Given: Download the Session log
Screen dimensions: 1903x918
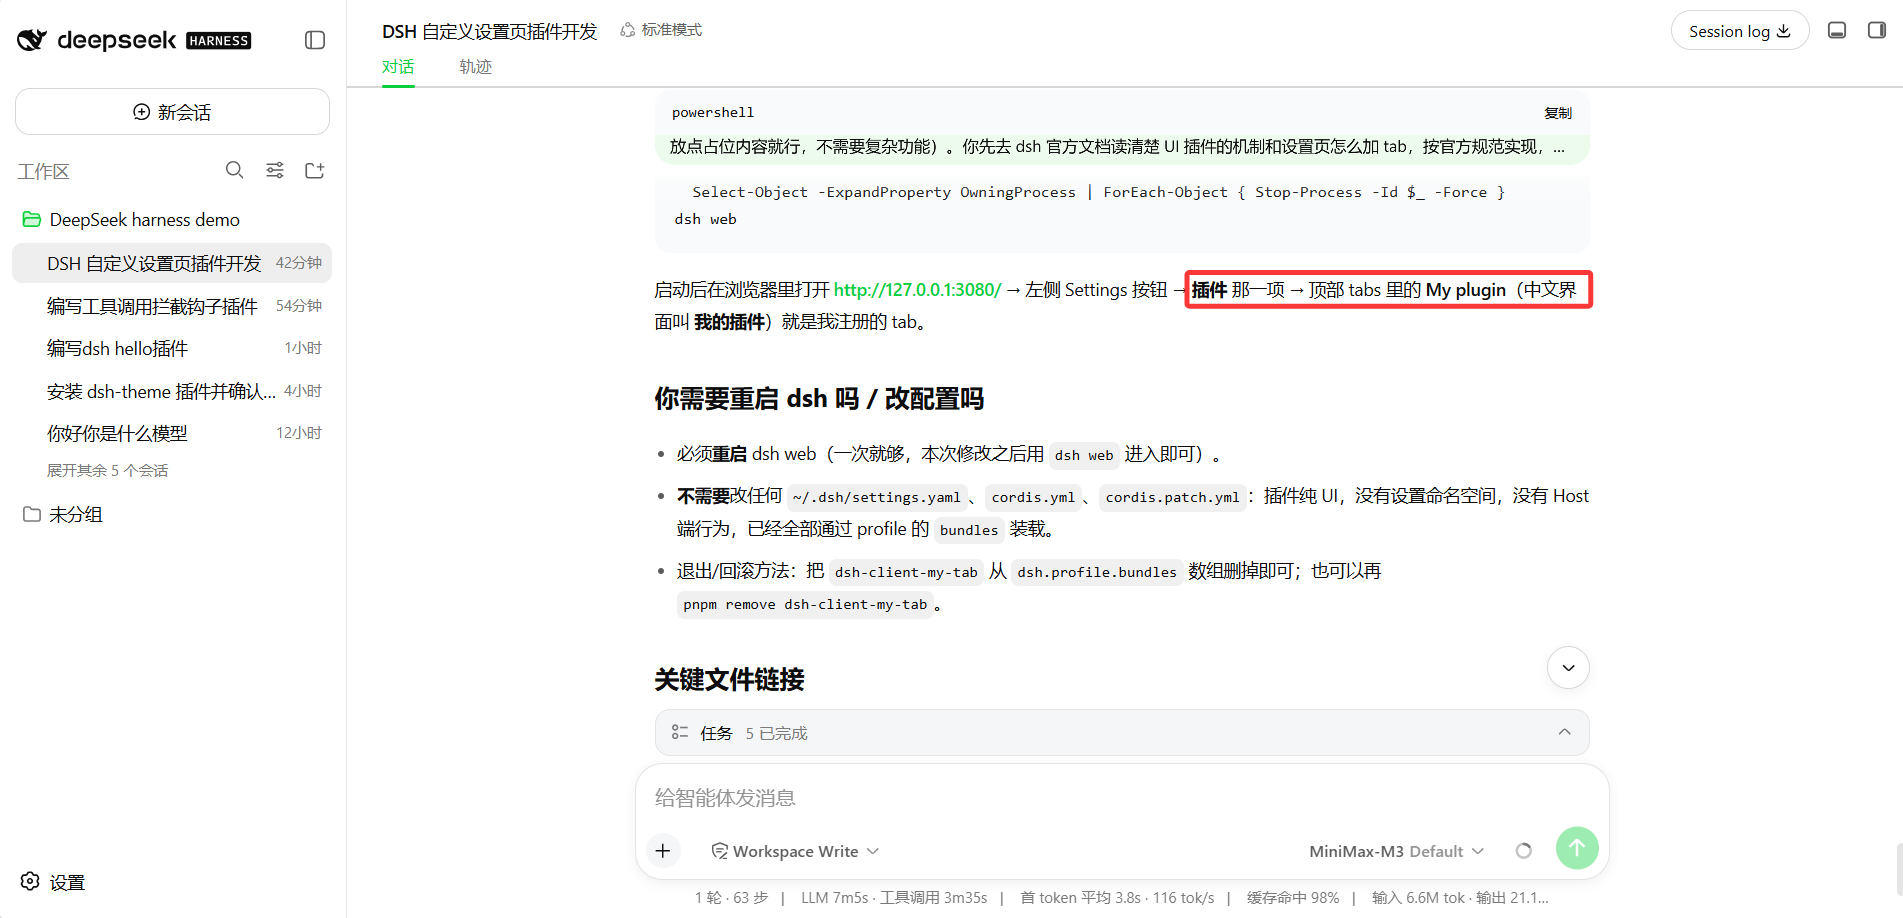Looking at the screenshot, I should click(x=1740, y=31).
